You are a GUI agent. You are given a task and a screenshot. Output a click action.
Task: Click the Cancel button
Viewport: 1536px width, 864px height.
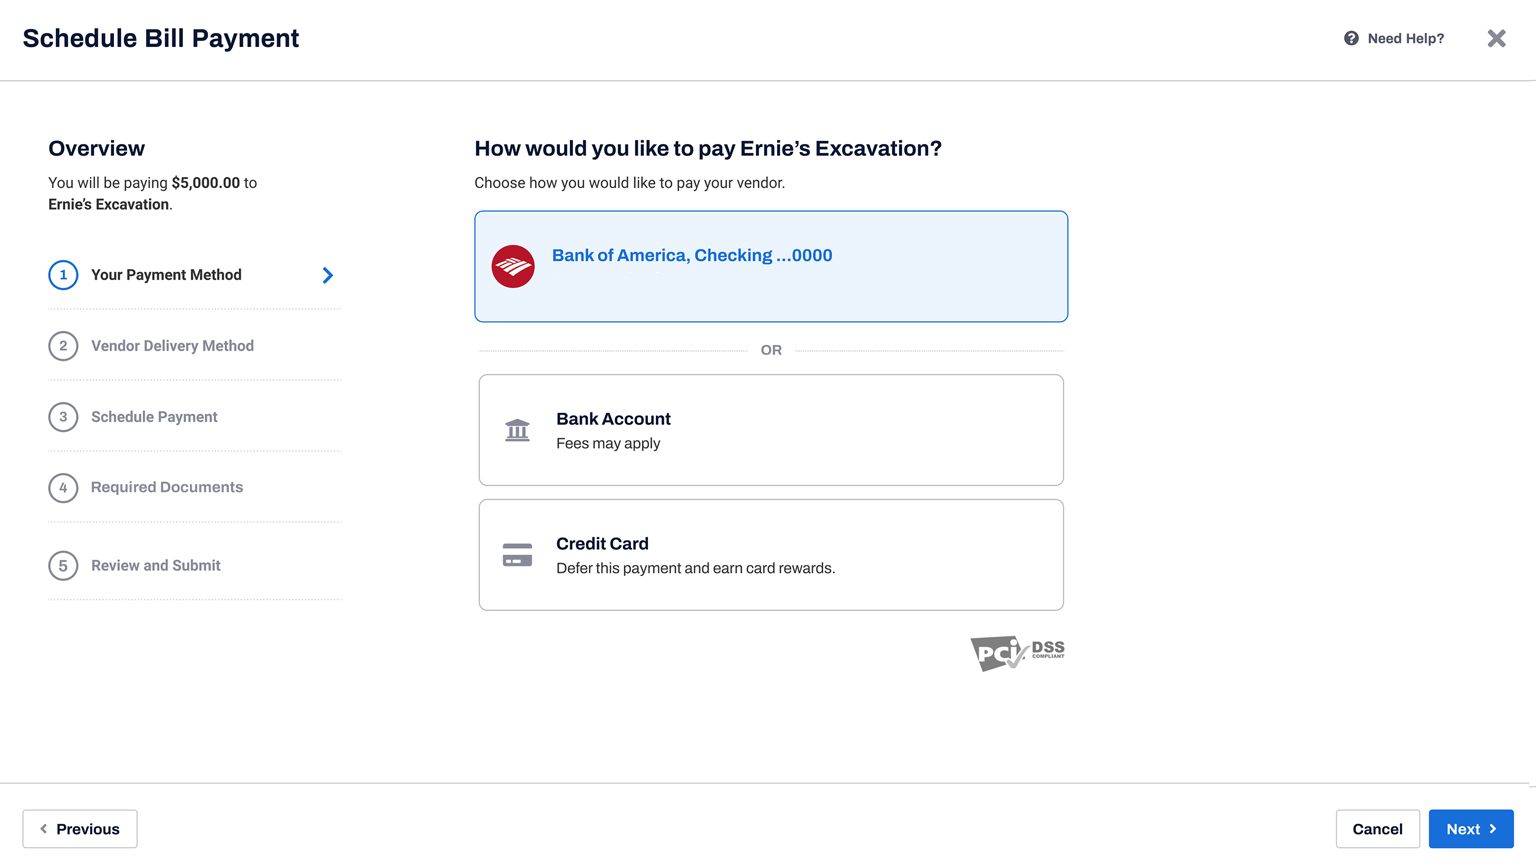click(x=1377, y=829)
